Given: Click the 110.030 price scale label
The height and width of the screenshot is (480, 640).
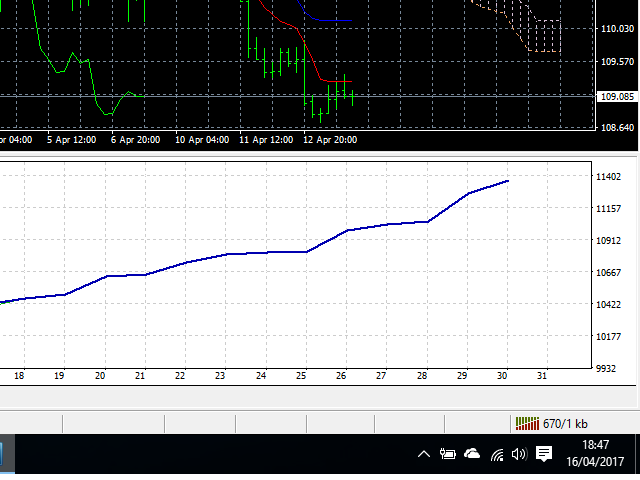Looking at the screenshot, I should pos(616,30).
